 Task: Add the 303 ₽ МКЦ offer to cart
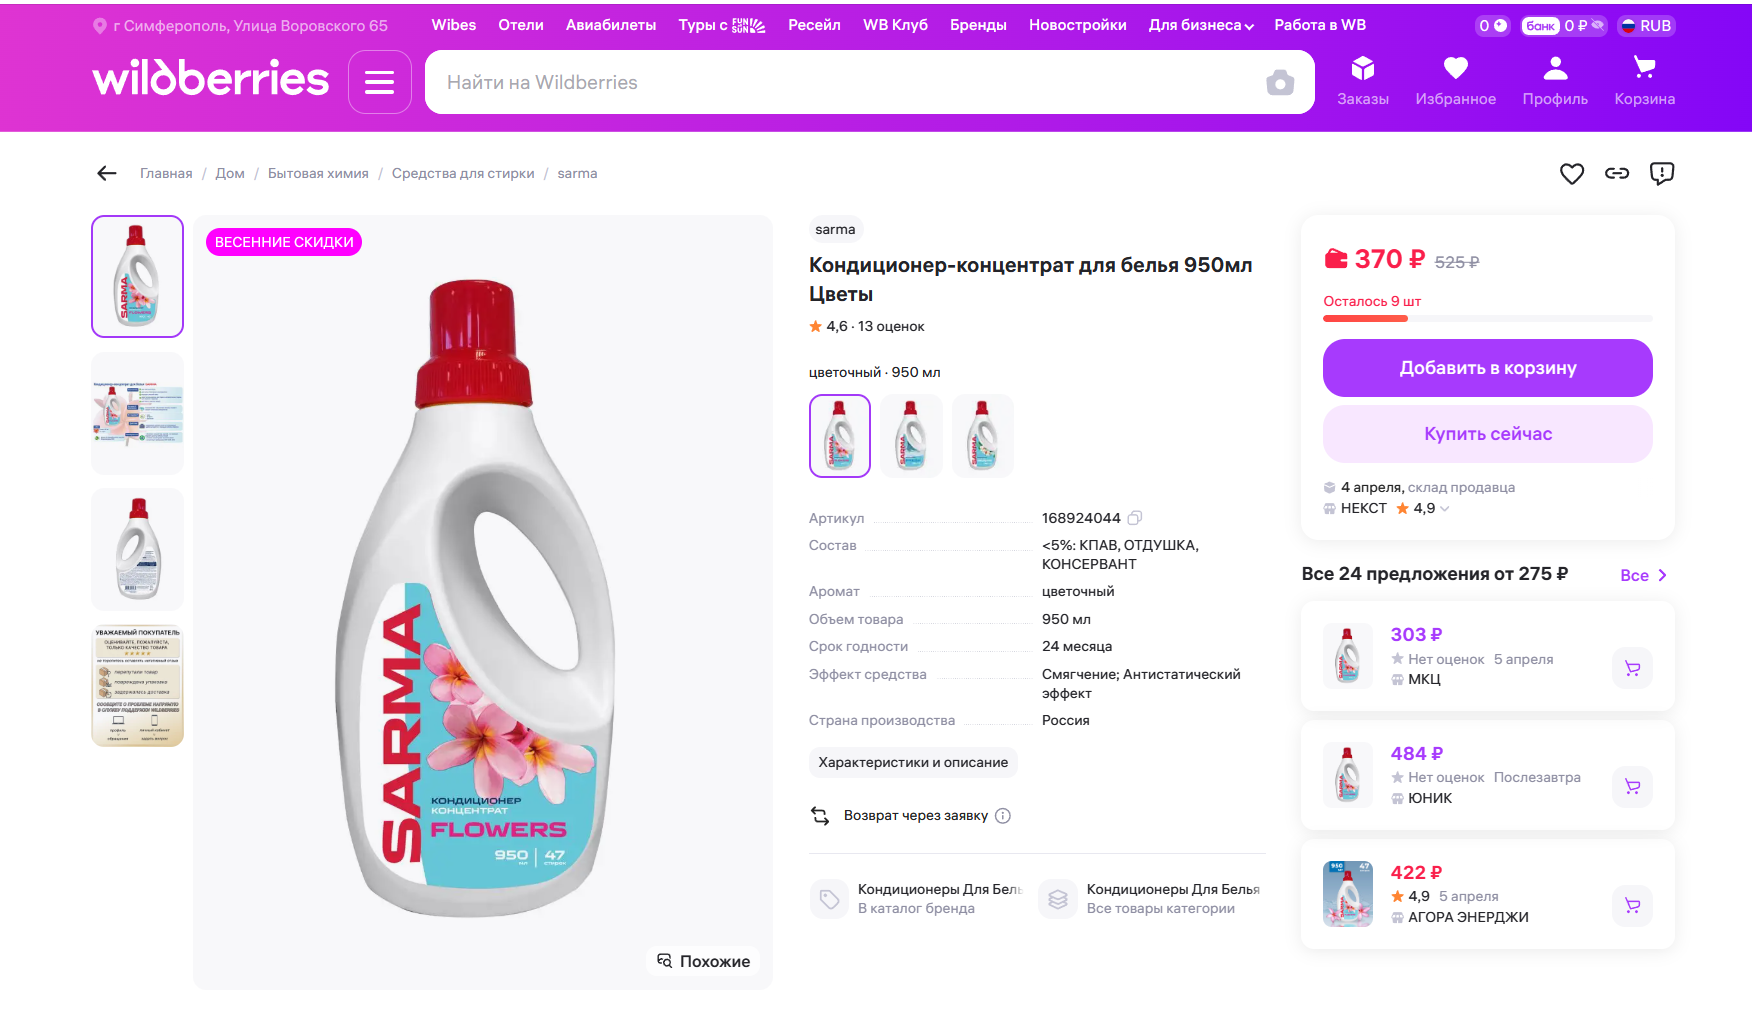click(1632, 668)
